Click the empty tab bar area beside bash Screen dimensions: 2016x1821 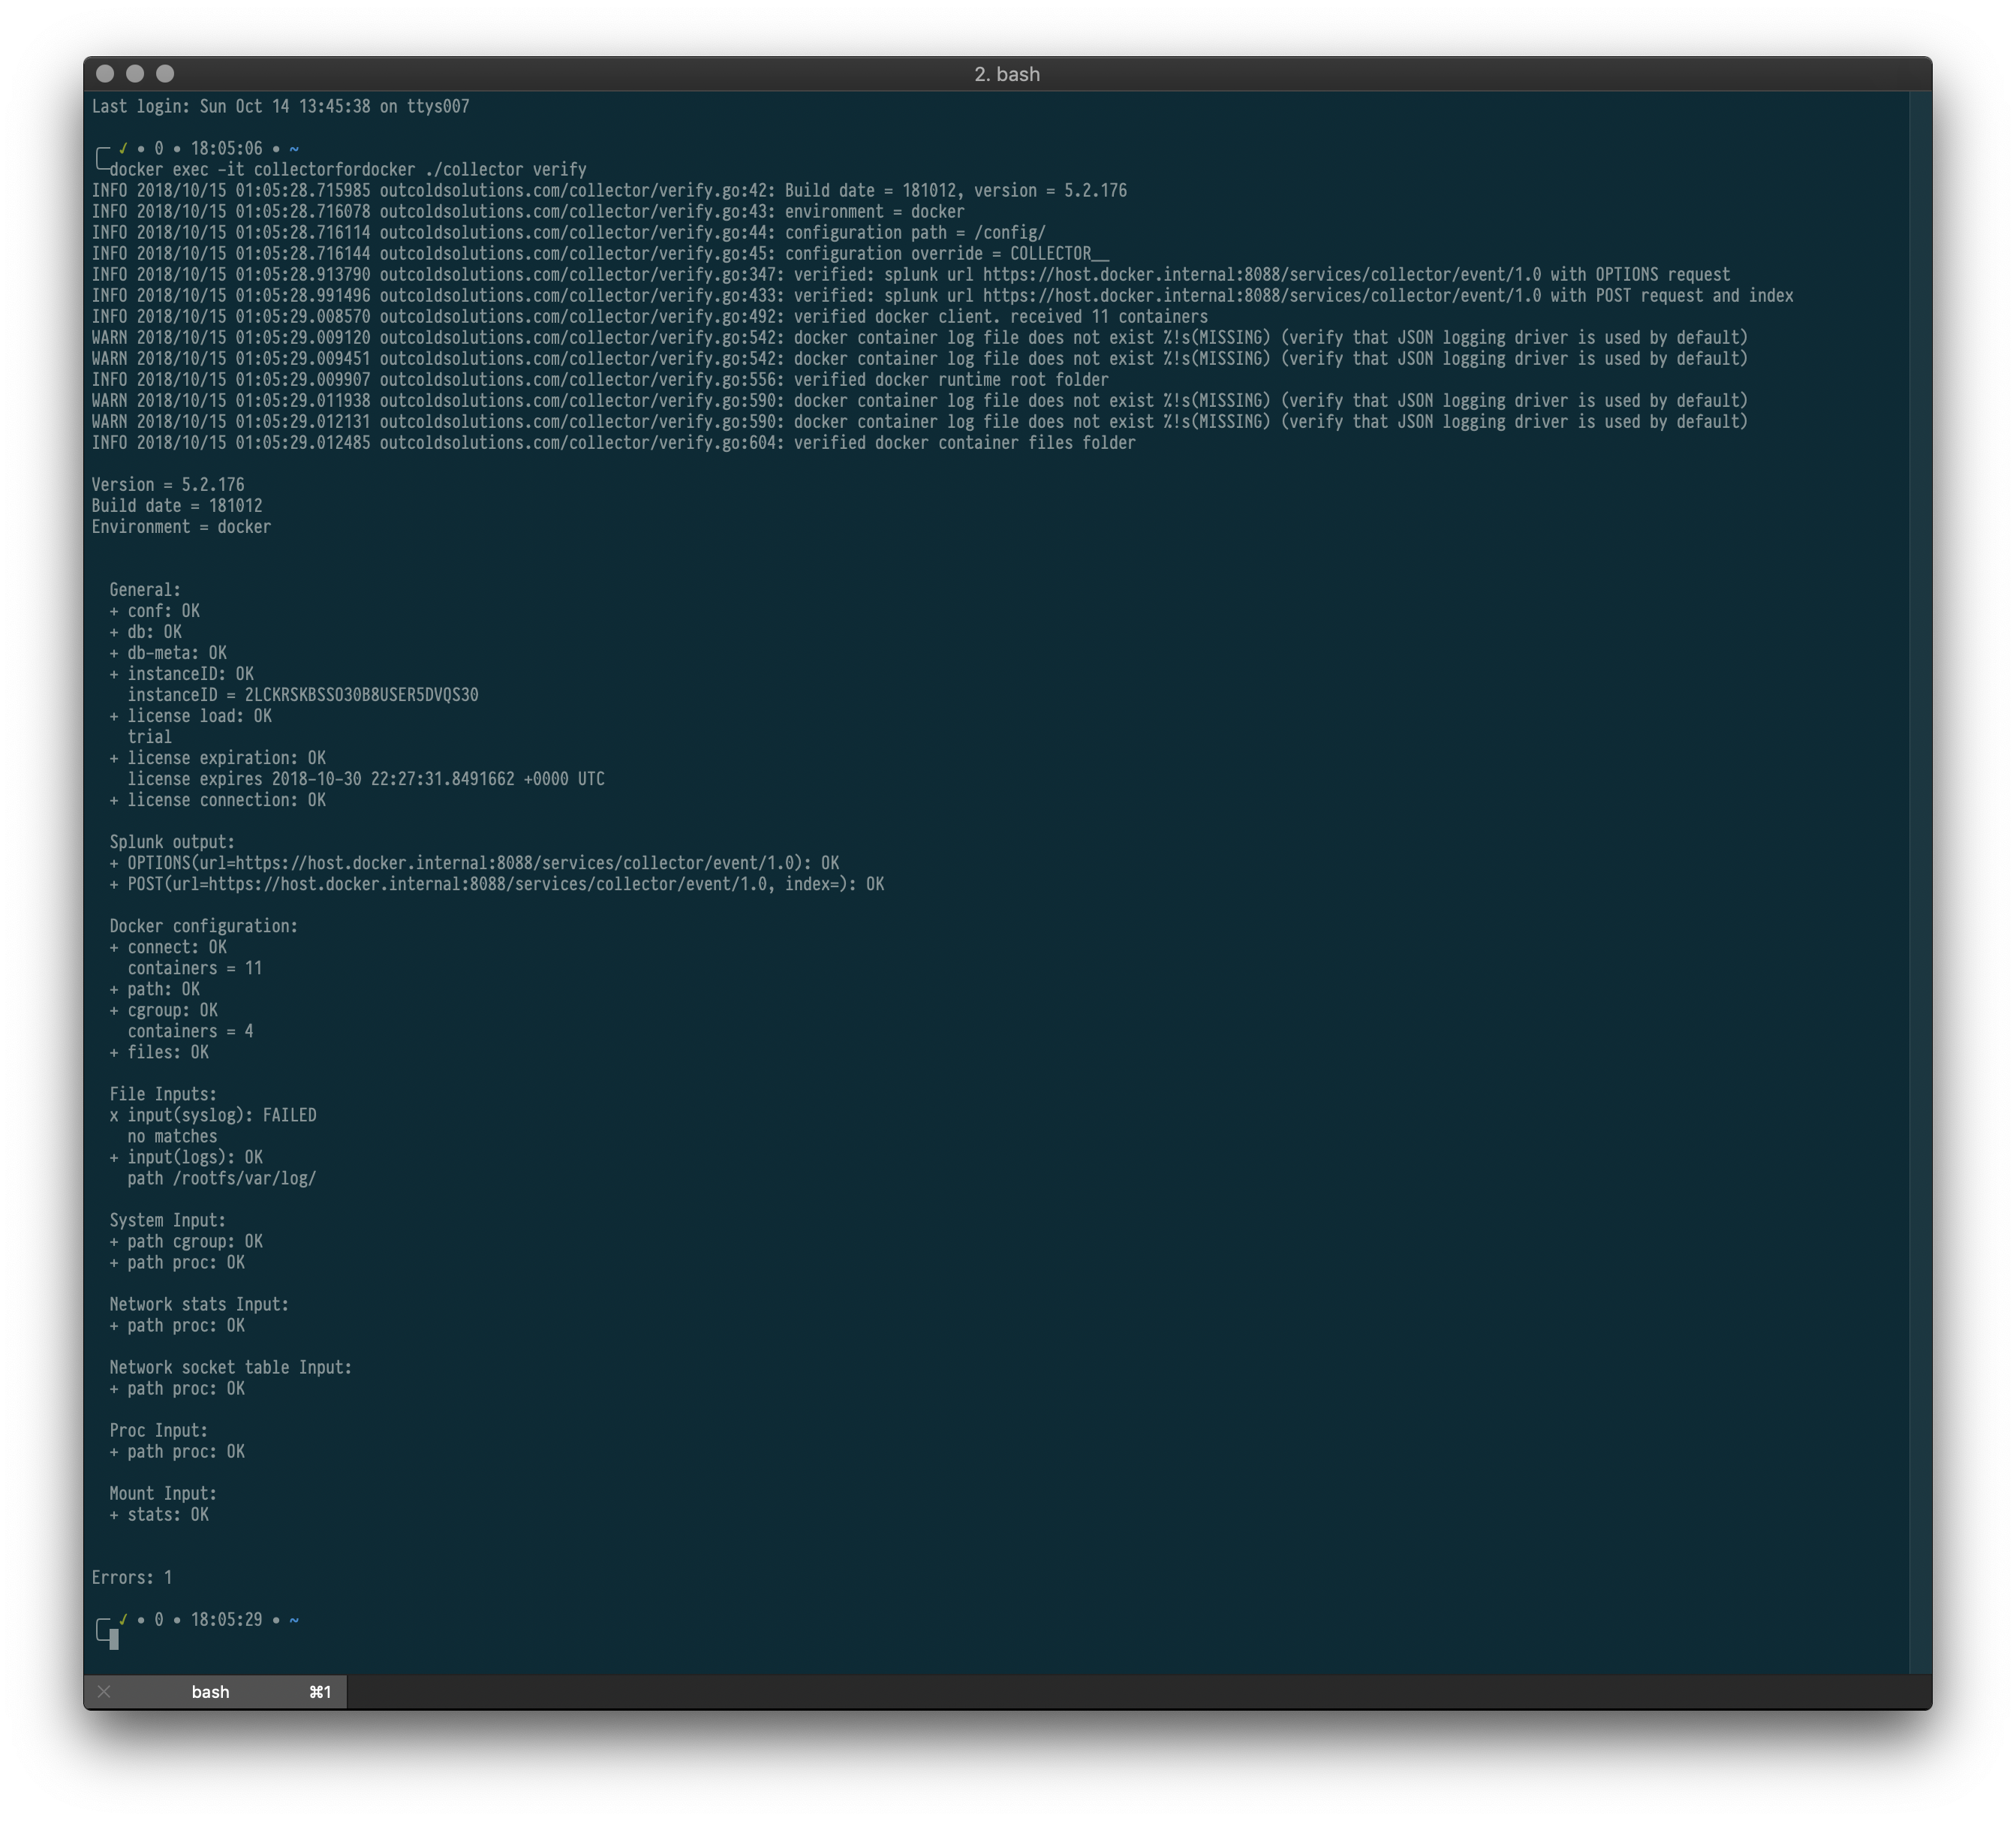(1100, 1691)
